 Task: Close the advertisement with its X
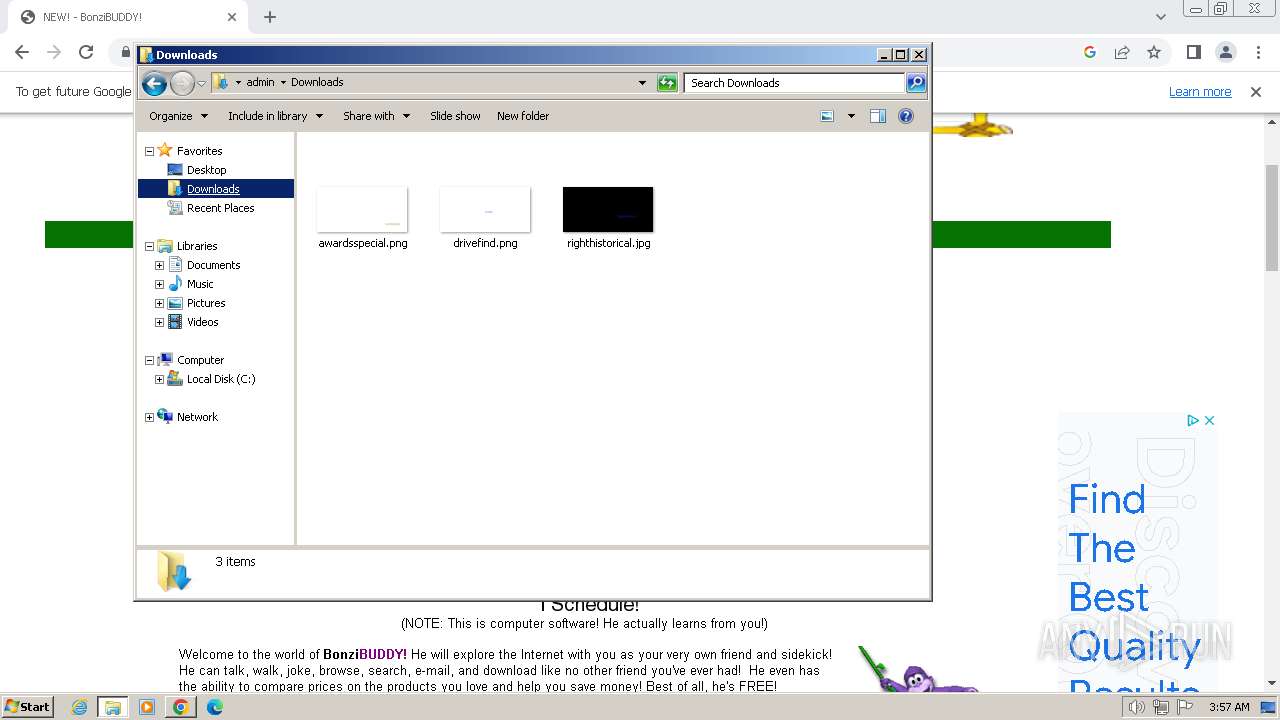click(1209, 421)
